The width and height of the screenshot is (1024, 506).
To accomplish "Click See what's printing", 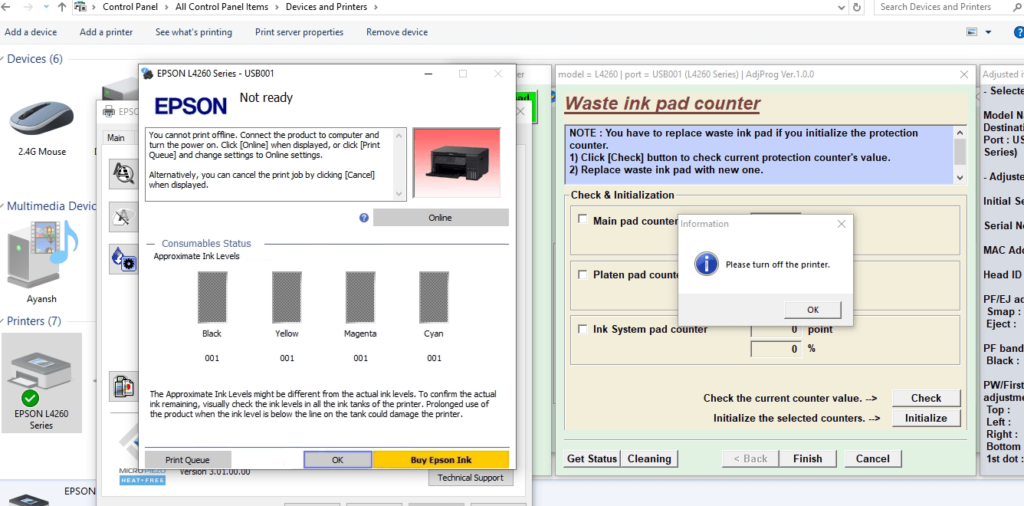I will tap(193, 32).
